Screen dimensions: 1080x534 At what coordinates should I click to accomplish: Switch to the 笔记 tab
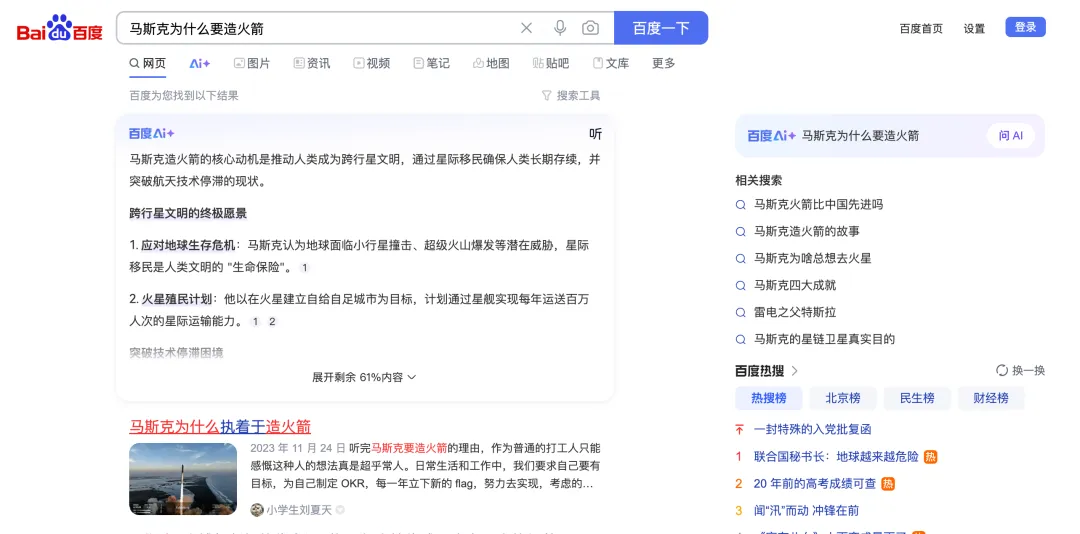tap(431, 63)
